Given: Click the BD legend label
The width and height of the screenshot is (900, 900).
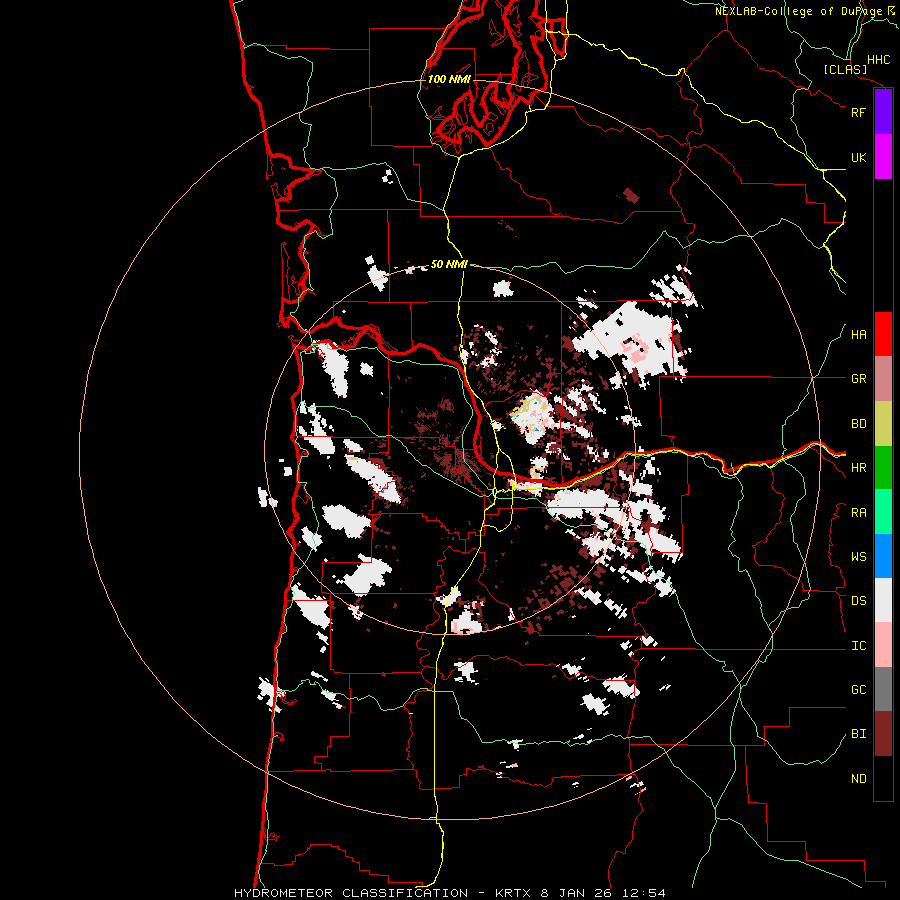Looking at the screenshot, I should pos(858,424).
